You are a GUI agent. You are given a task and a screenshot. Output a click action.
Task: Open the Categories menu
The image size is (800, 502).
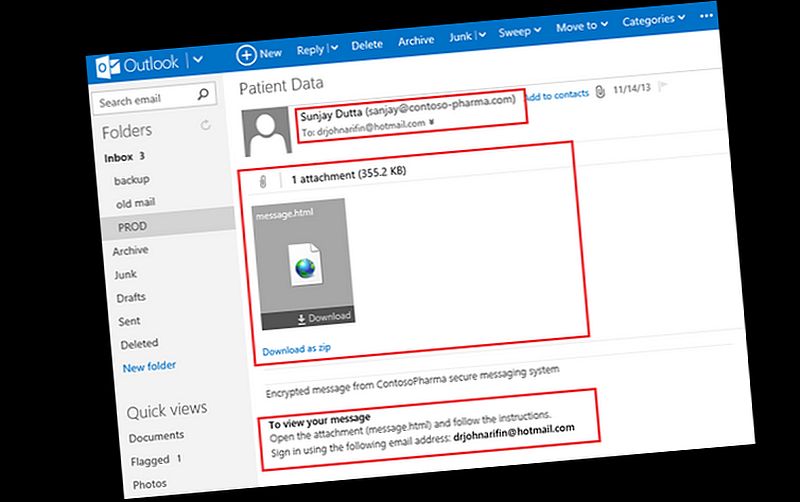pyautogui.click(x=653, y=20)
